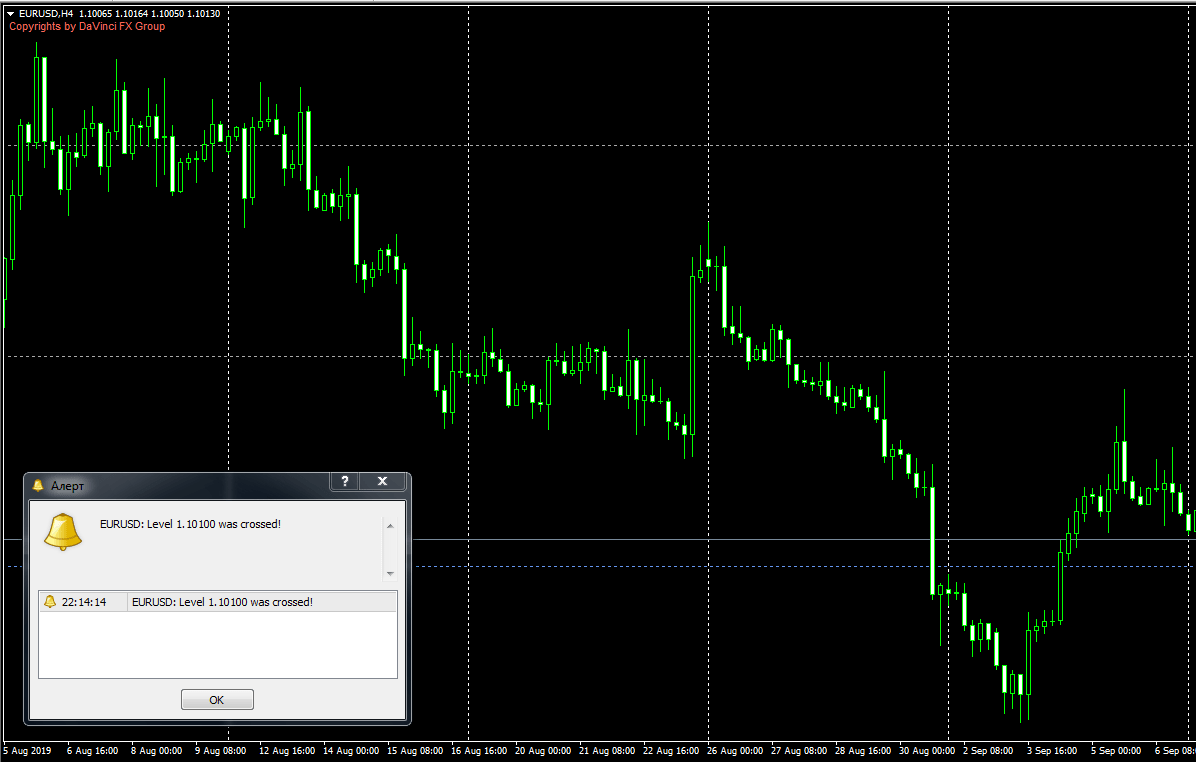Click the 26 Aug 00:00 time axis label
Viewport: 1196px width, 762px height.
point(735,751)
